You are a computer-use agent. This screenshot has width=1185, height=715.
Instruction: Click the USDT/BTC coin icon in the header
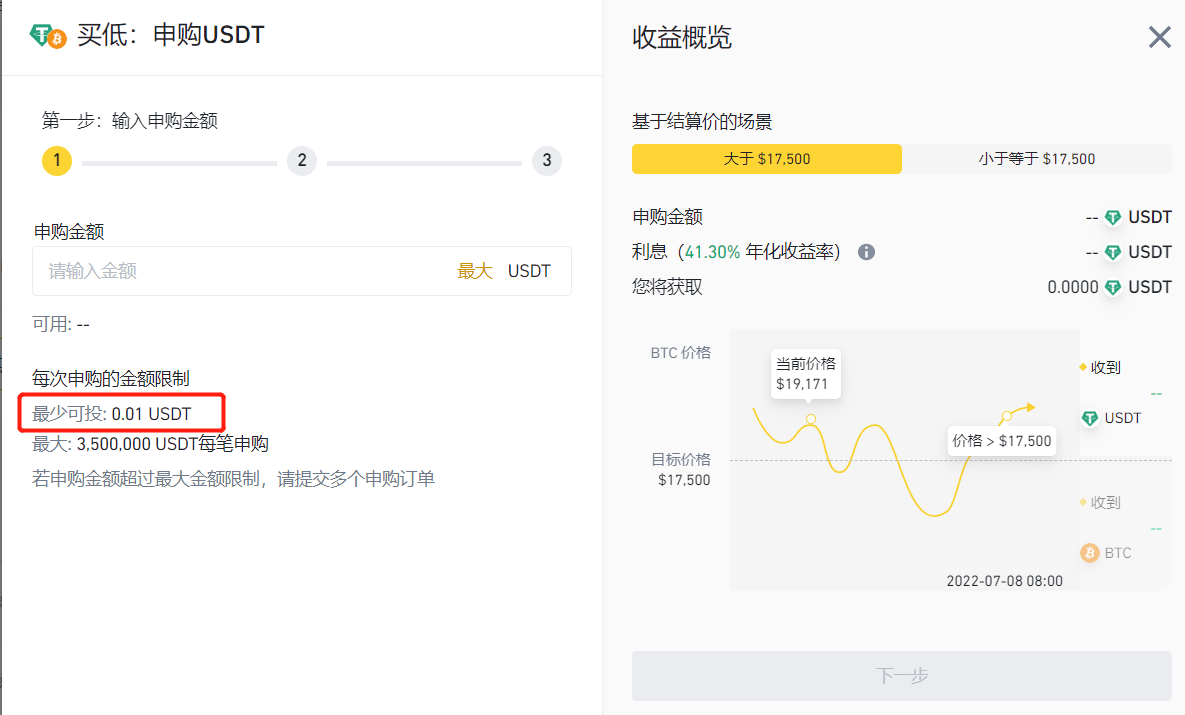pyautogui.click(x=48, y=37)
